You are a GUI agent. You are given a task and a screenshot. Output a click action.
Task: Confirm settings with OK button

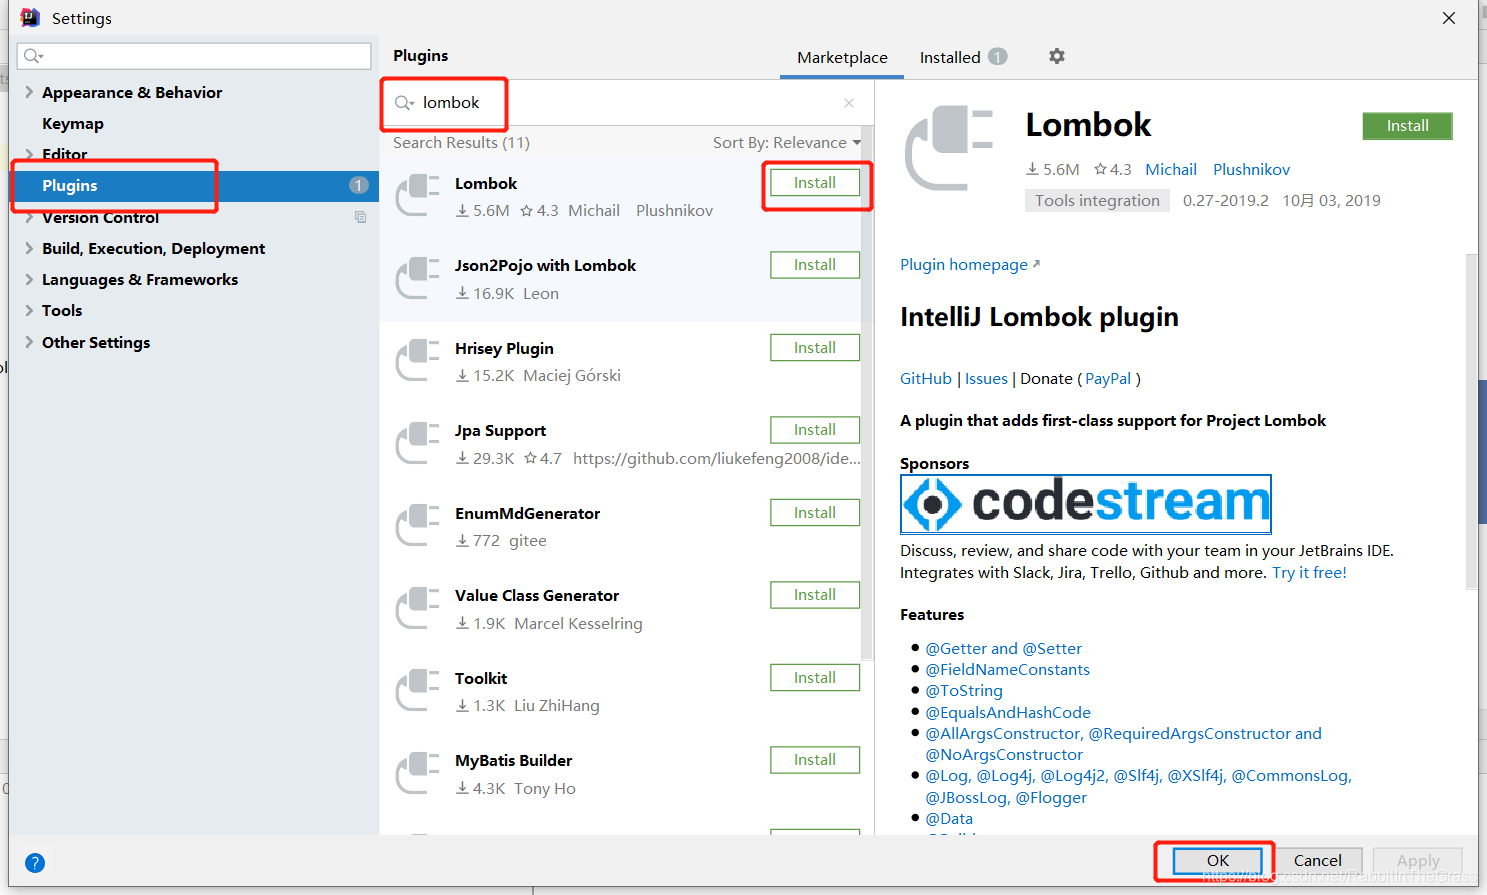(1217, 861)
